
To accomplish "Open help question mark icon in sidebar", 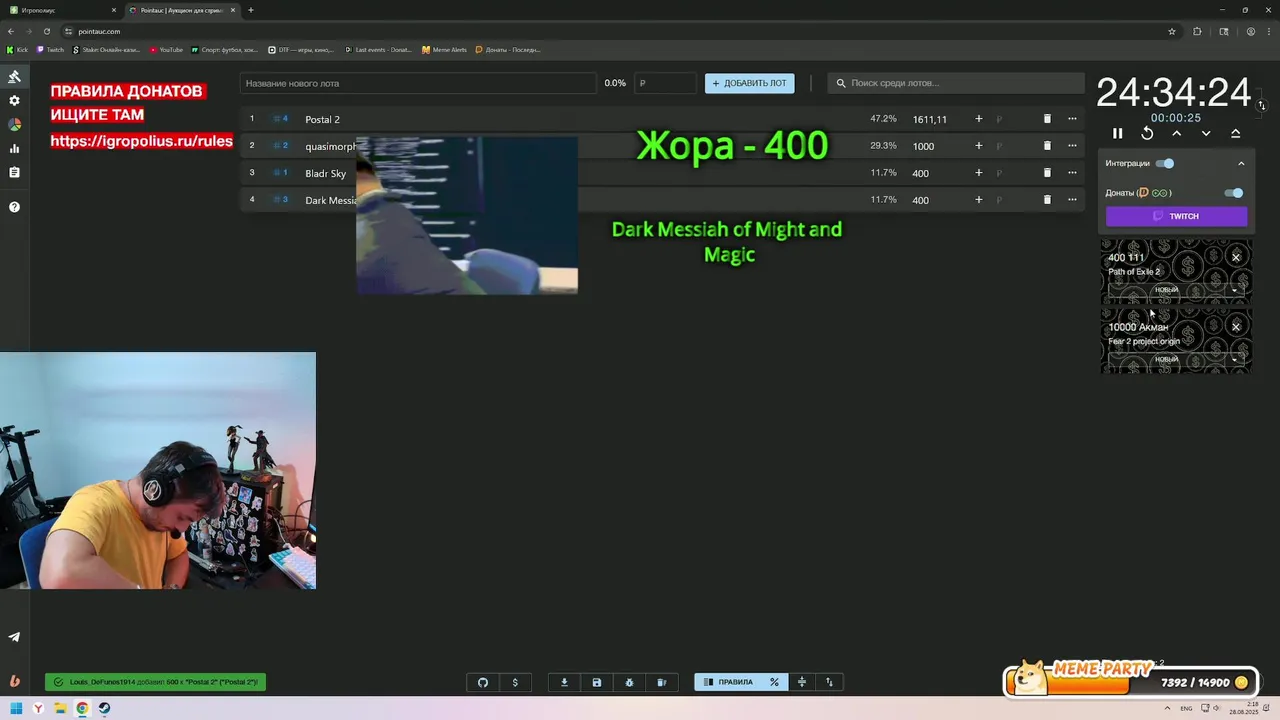I will (14, 207).
